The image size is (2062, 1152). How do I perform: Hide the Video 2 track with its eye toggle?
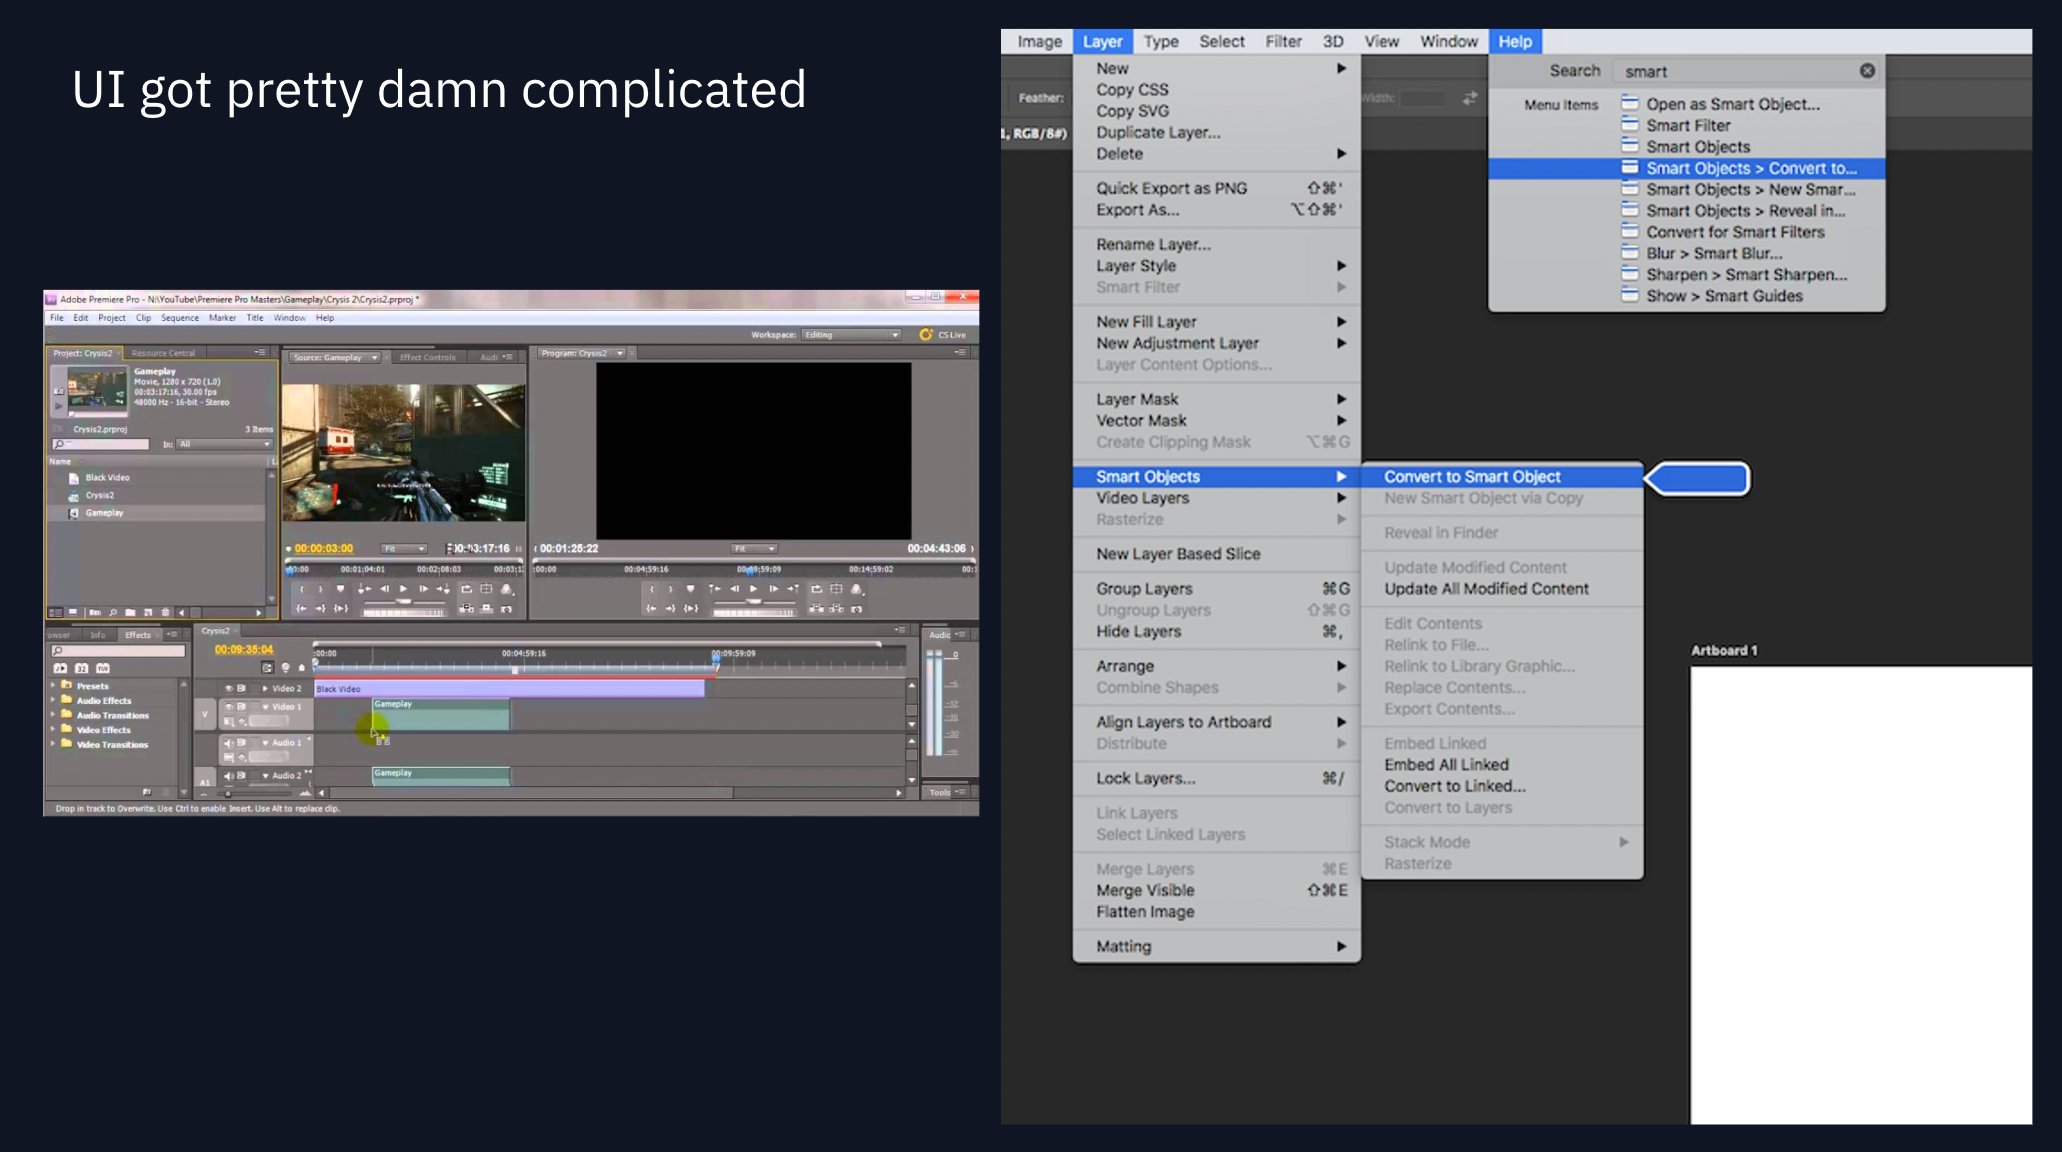(229, 688)
